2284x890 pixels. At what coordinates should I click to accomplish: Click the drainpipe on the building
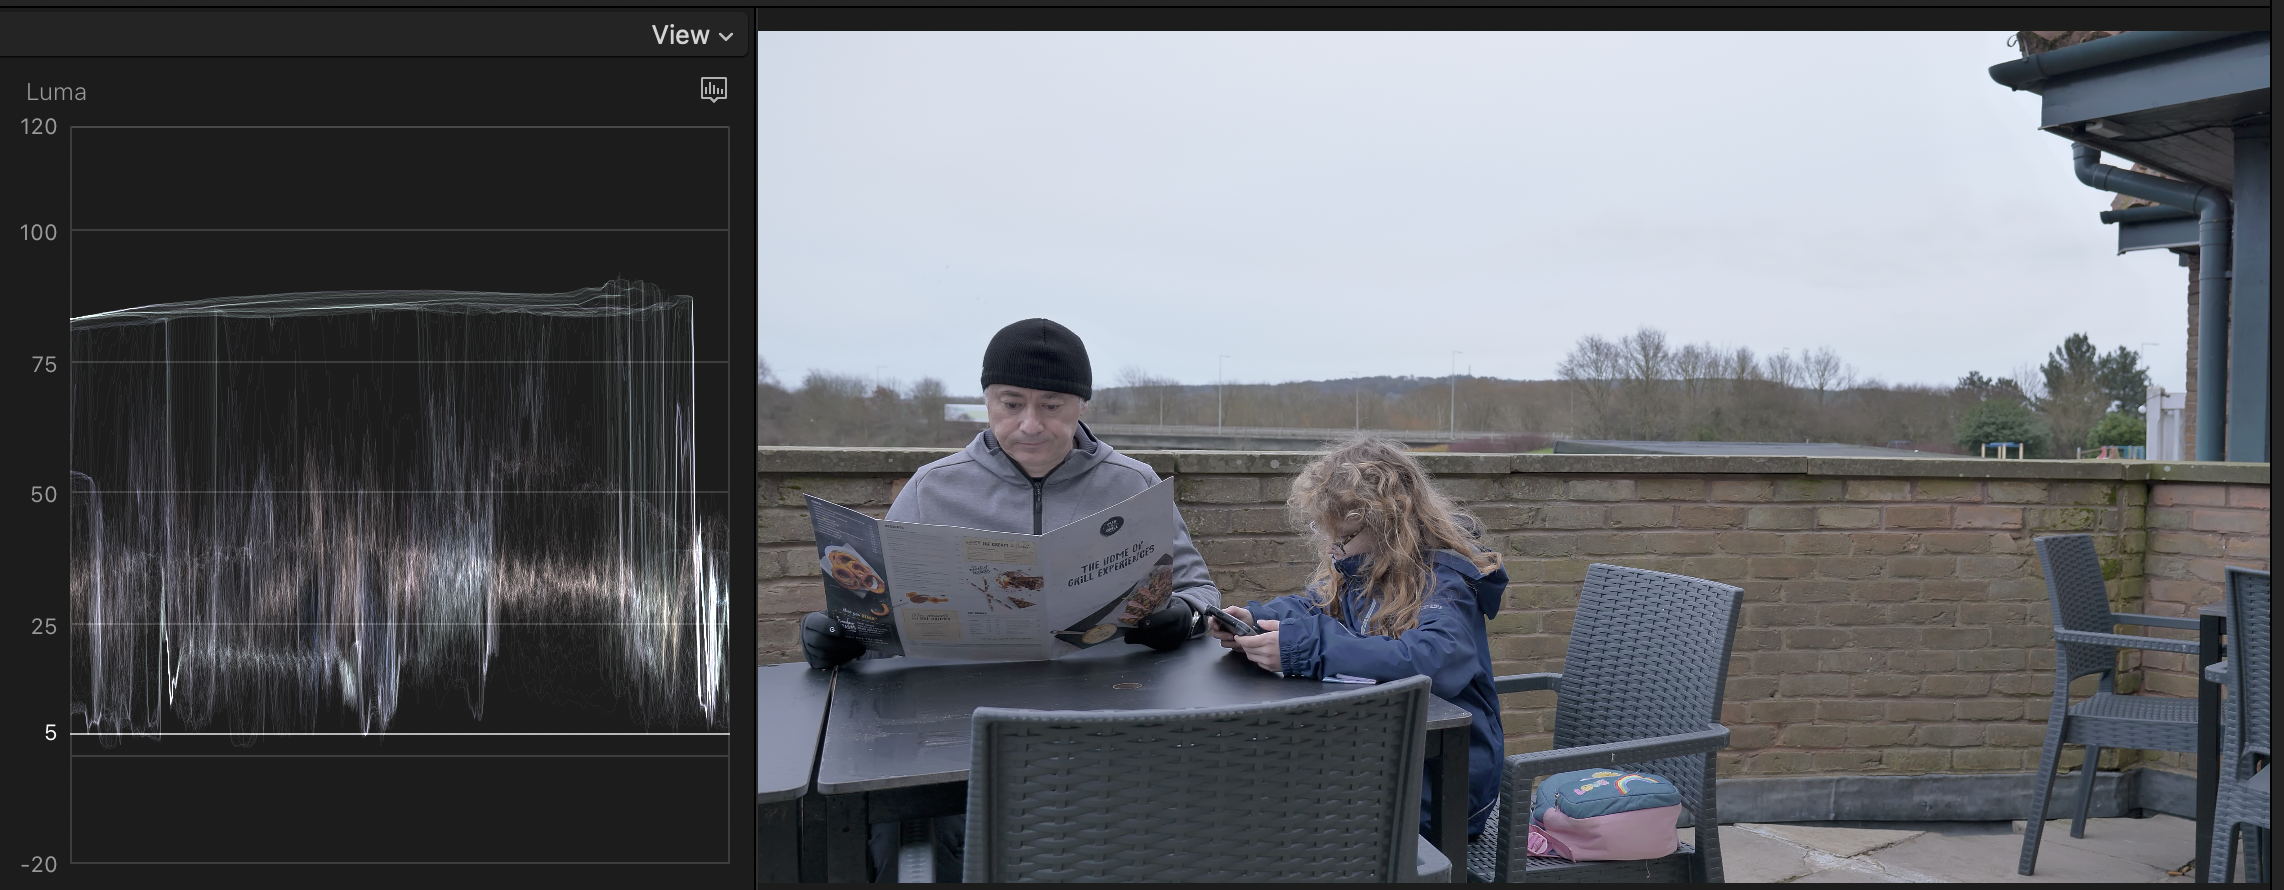click(x=2208, y=300)
